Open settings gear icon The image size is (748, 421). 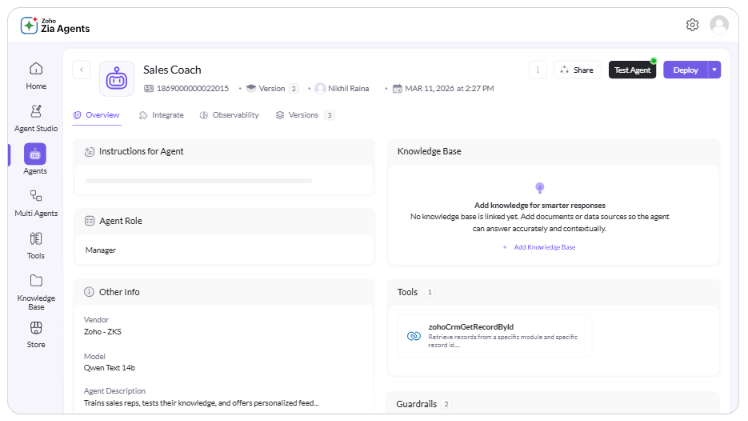692,24
